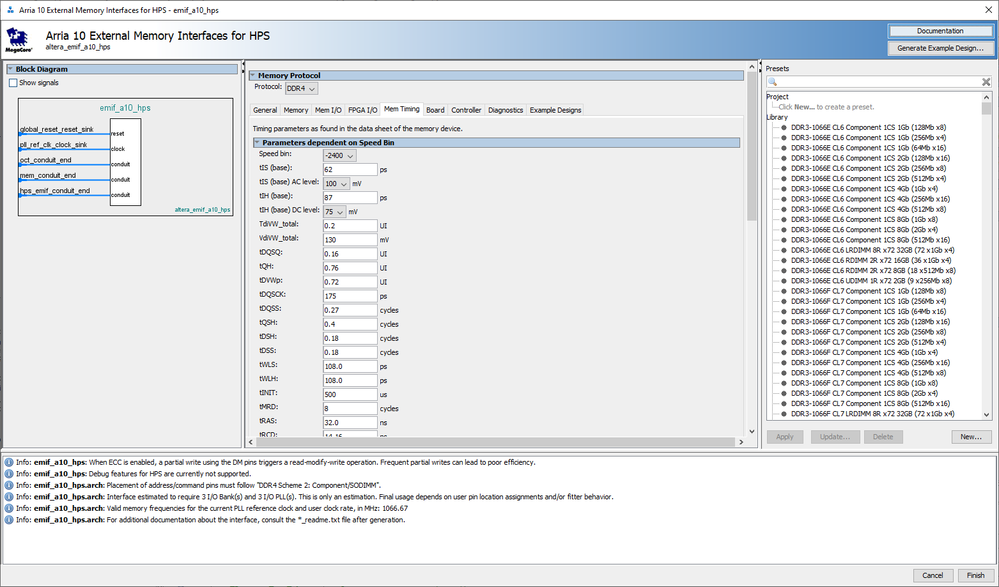Enable the Show signals checkbox
Image resolution: width=999 pixels, height=587 pixels.
click(13, 83)
